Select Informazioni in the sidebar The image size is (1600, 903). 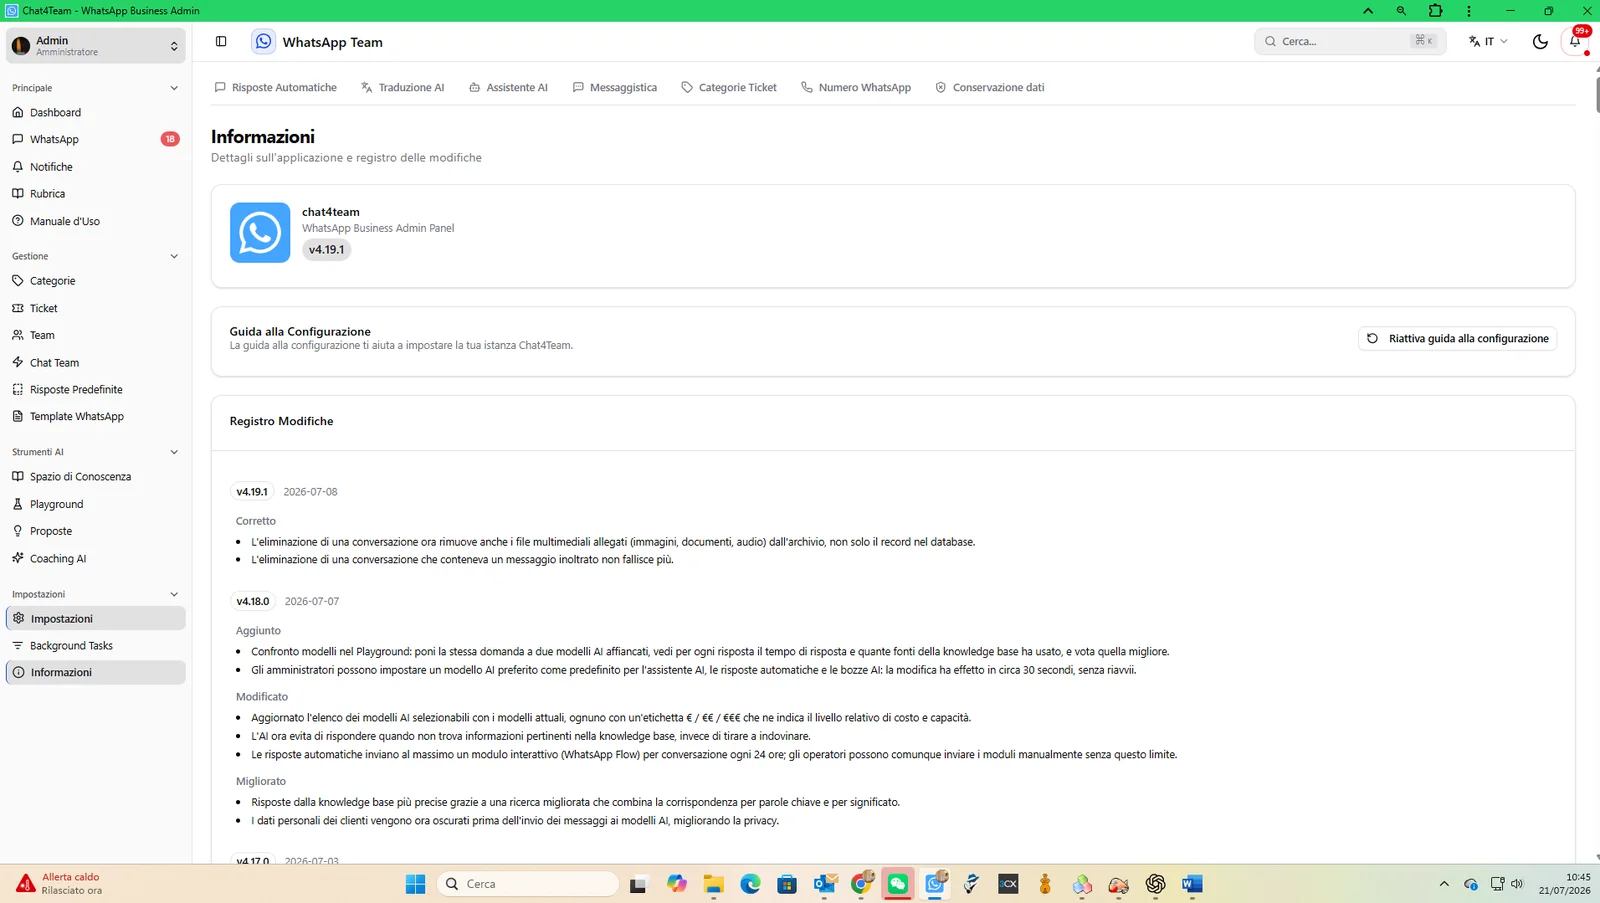click(x=95, y=673)
